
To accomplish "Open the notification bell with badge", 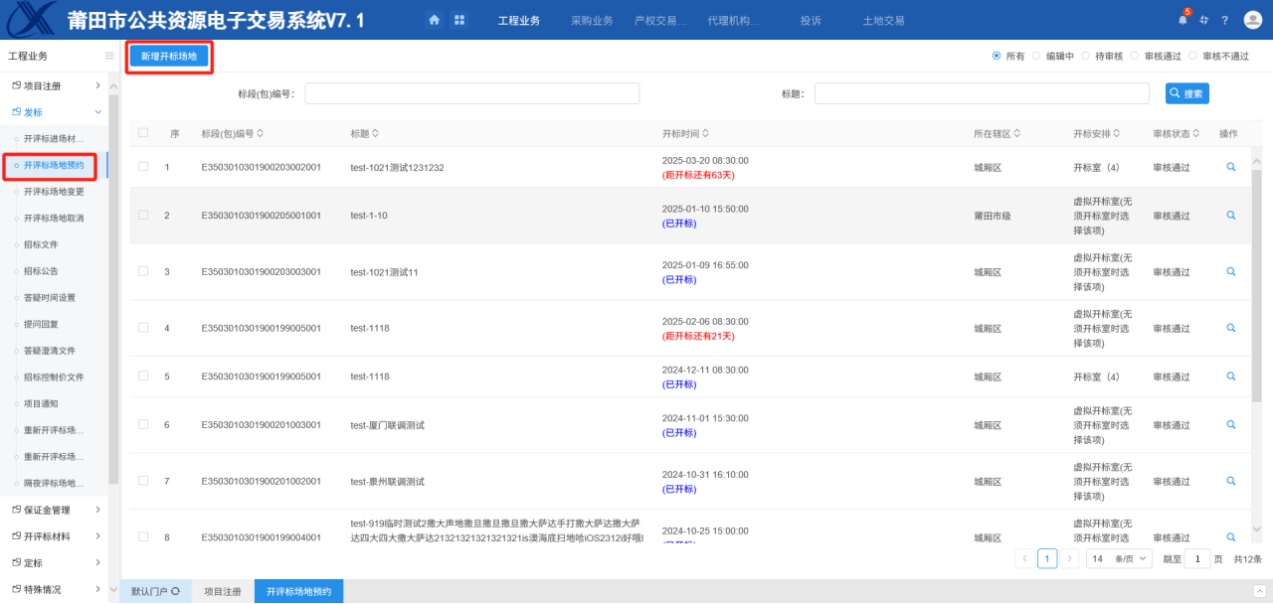I will (x=1183, y=20).
